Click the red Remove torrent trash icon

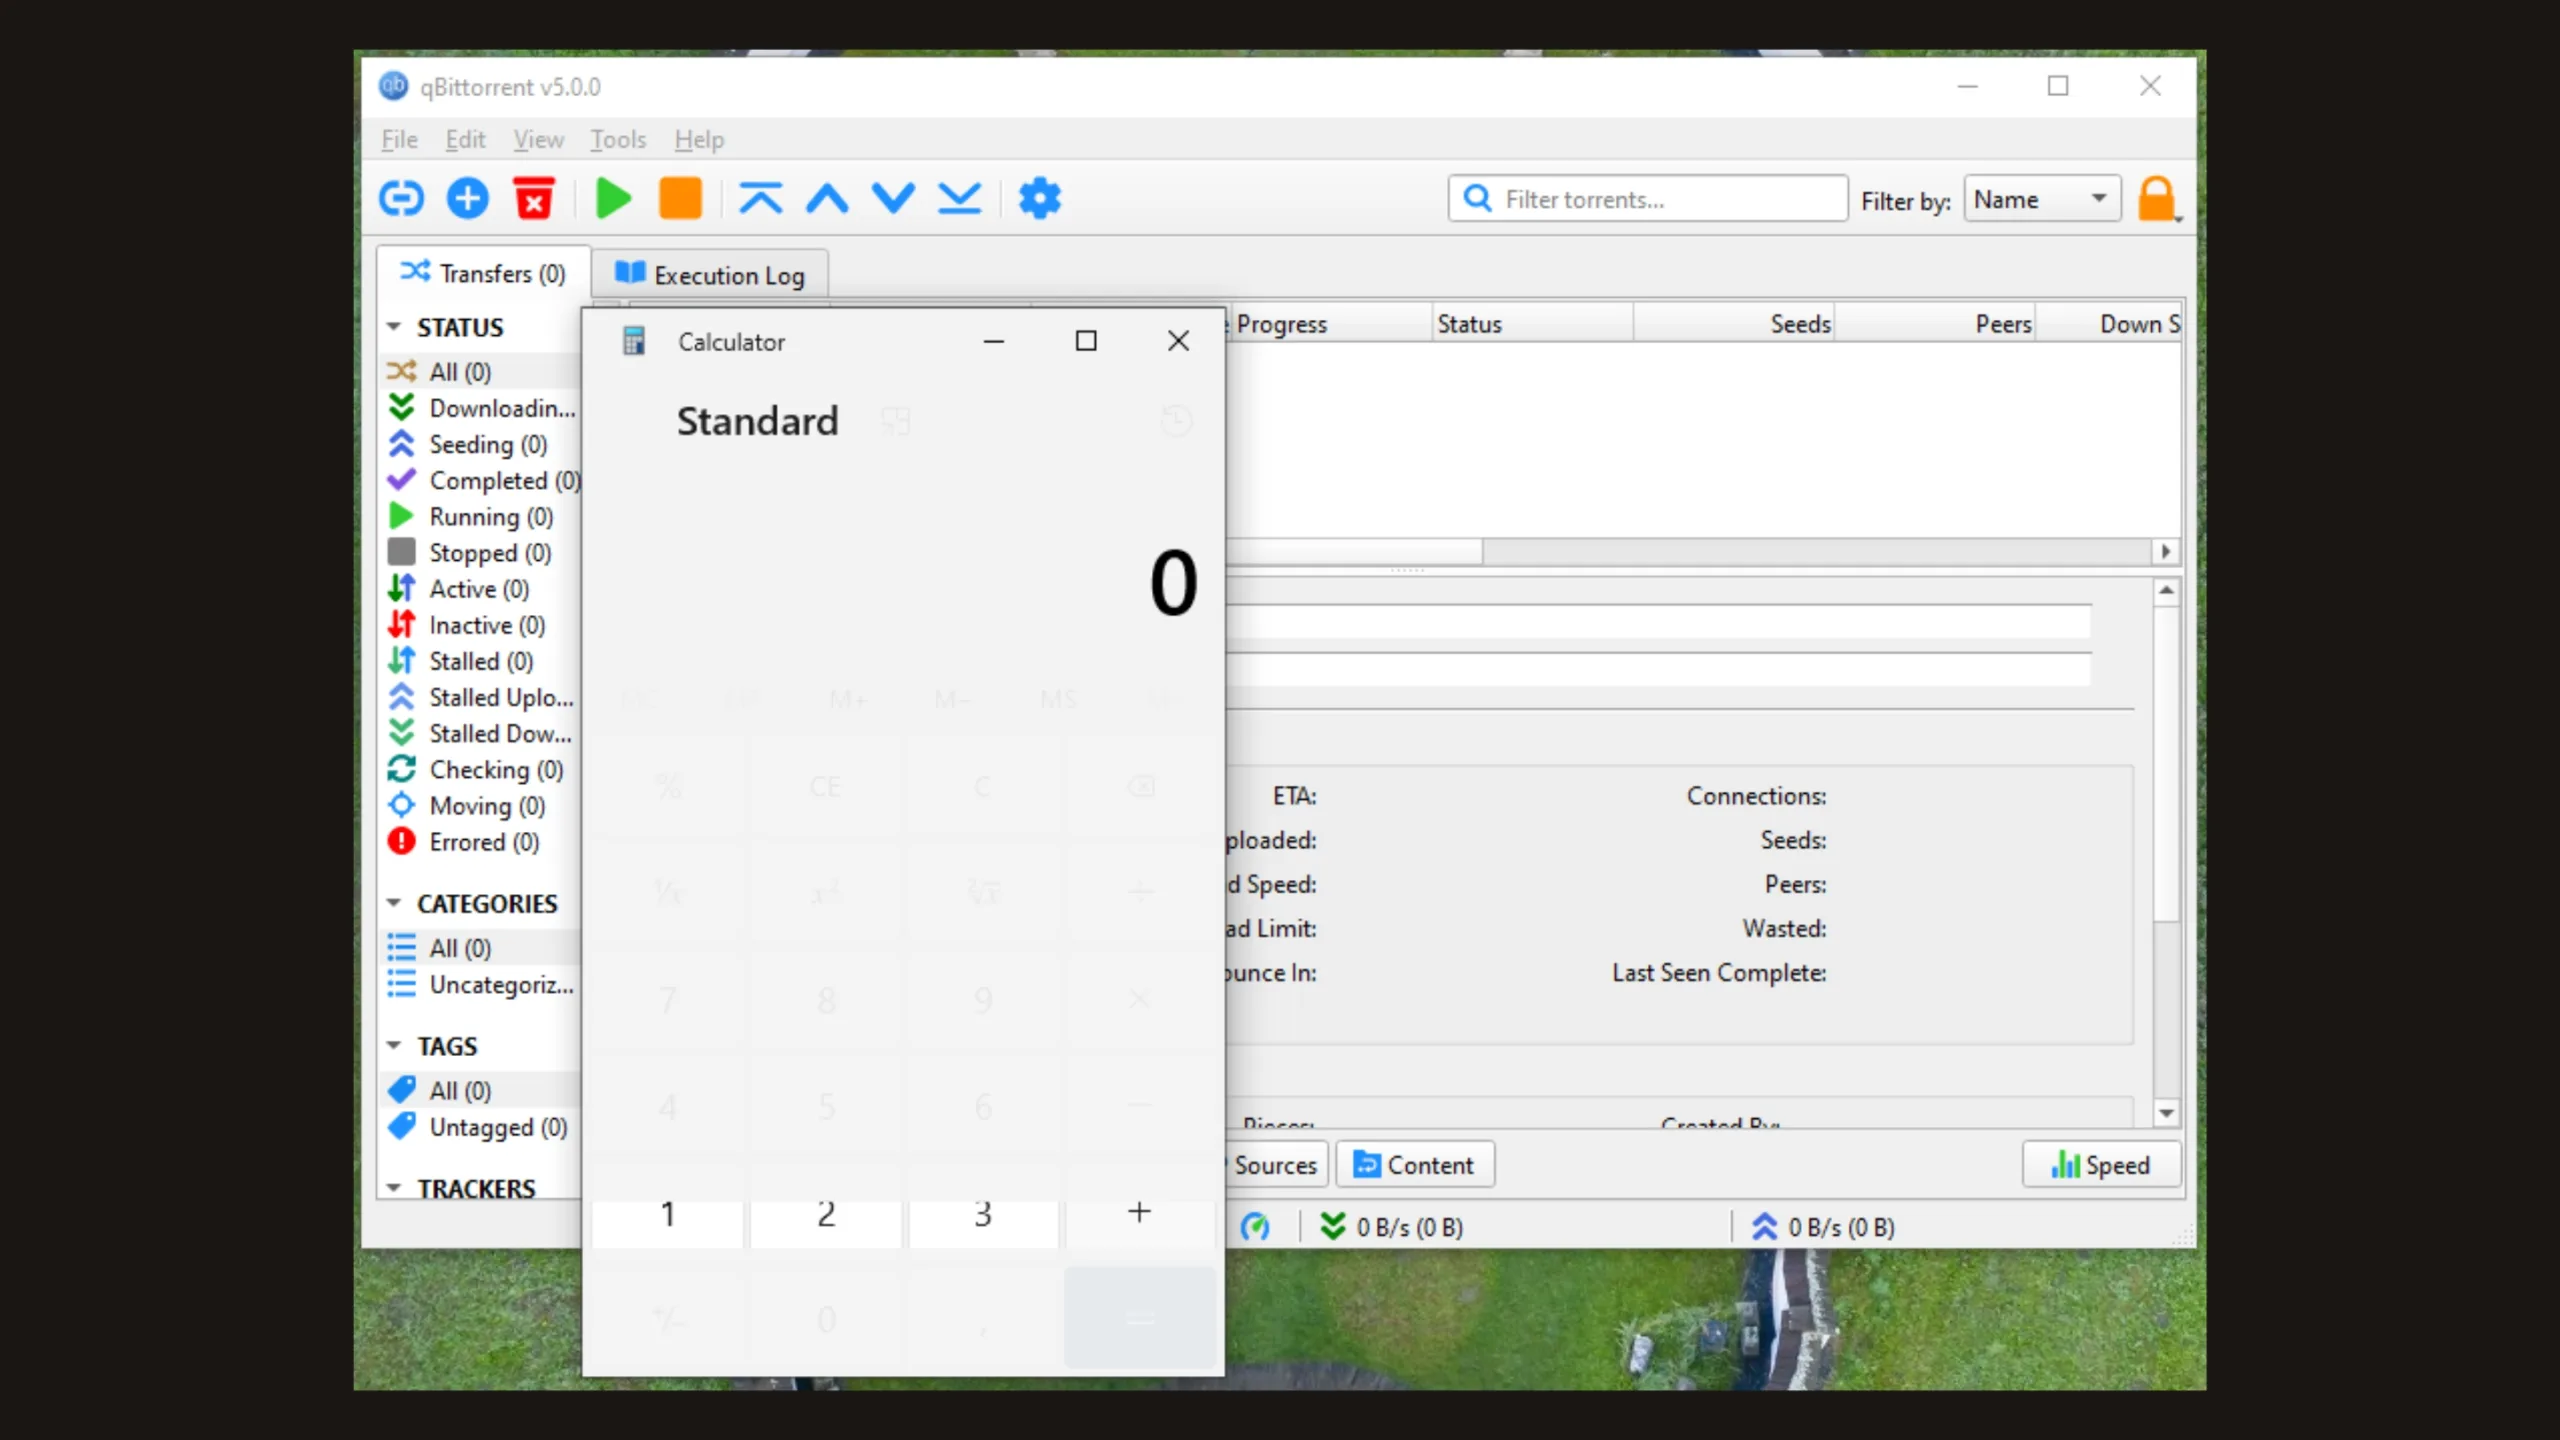pyautogui.click(x=533, y=198)
